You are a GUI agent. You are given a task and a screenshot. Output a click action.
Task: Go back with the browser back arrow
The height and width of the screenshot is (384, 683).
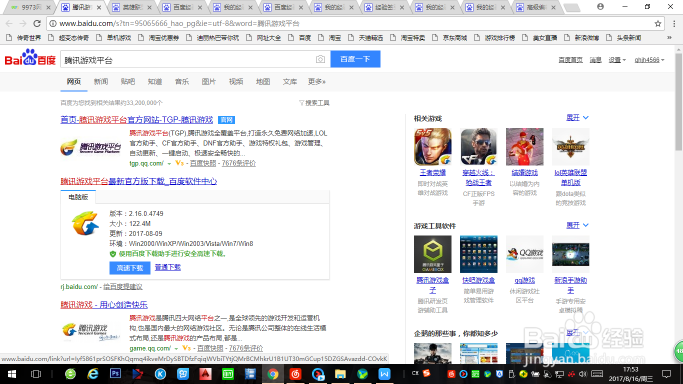tap(9, 24)
